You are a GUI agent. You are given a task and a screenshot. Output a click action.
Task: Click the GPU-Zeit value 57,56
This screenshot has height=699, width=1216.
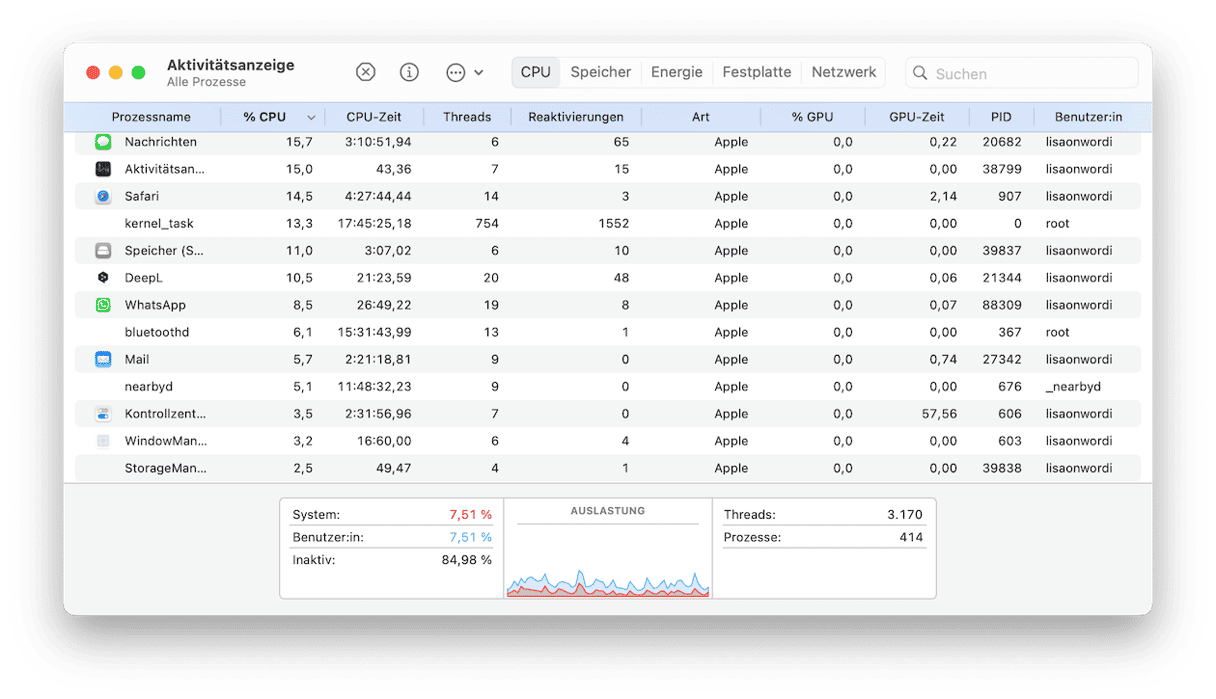pyautogui.click(x=941, y=414)
